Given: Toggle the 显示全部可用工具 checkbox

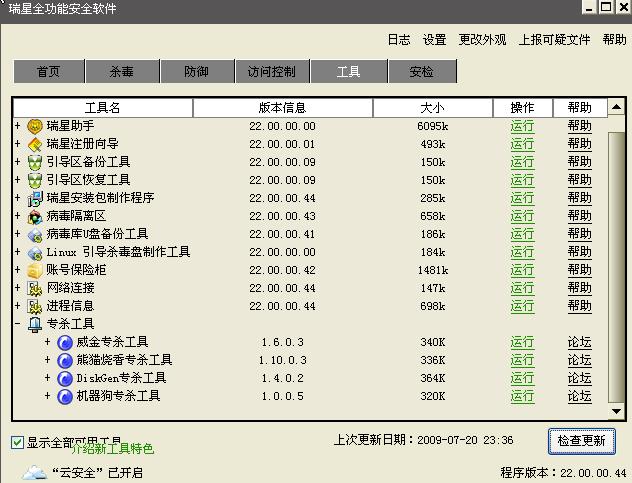Looking at the screenshot, I should [17, 442].
